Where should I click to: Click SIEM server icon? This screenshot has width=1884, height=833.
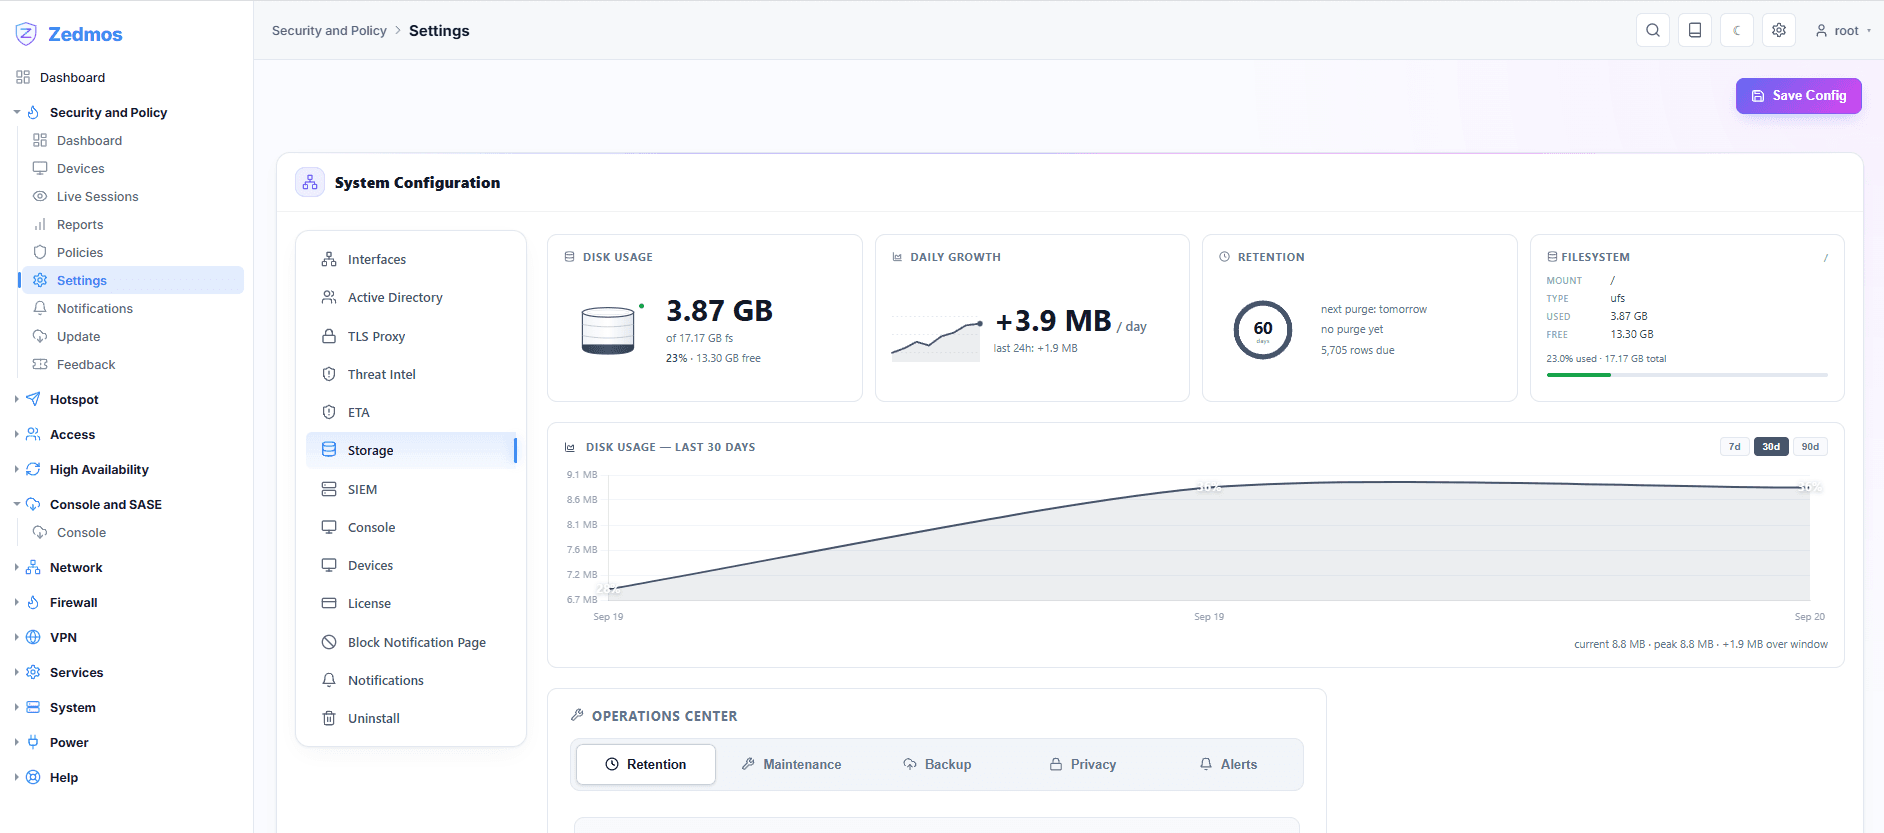pos(329,489)
